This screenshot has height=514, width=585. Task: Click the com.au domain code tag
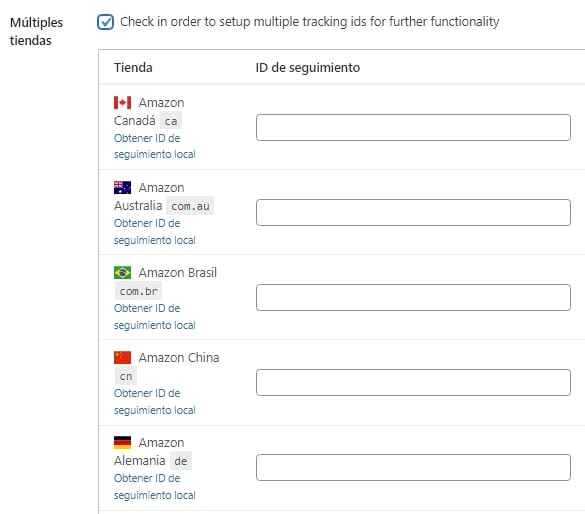[x=190, y=206]
